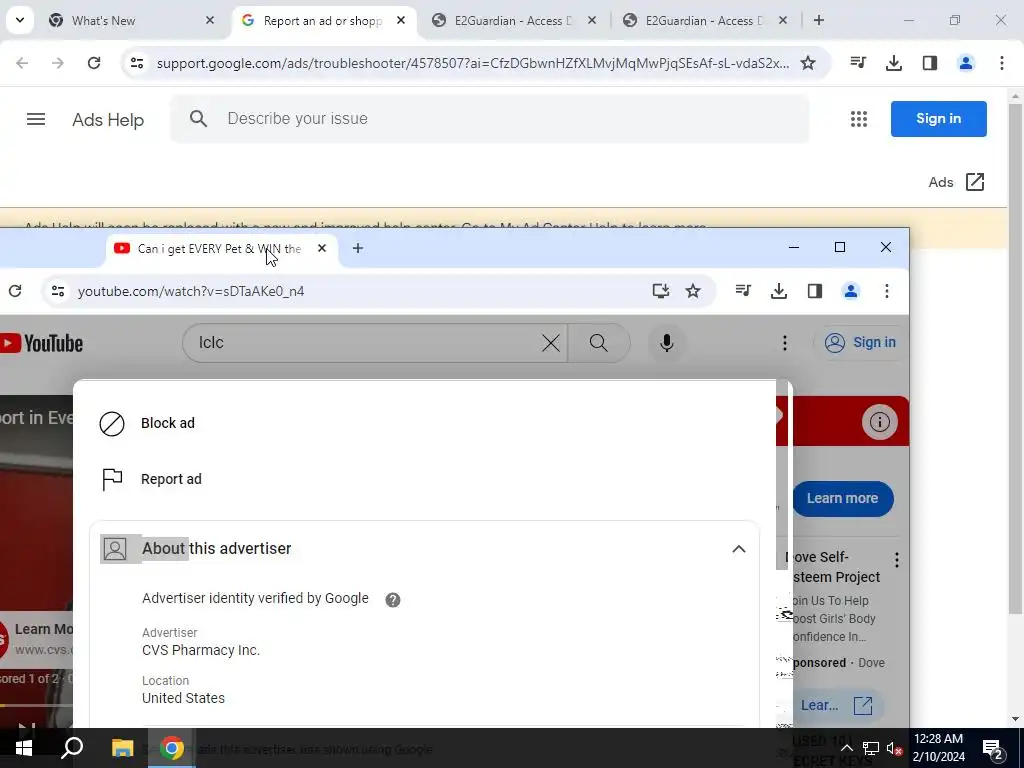Close the Report an ad tab
Screen dimensions: 1024x768
click(401, 20)
